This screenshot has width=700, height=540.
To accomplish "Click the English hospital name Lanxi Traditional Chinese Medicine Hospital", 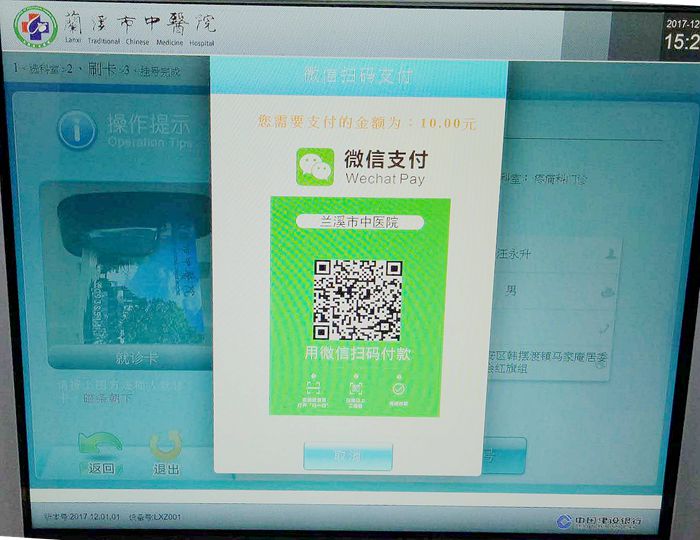I will pos(140,42).
